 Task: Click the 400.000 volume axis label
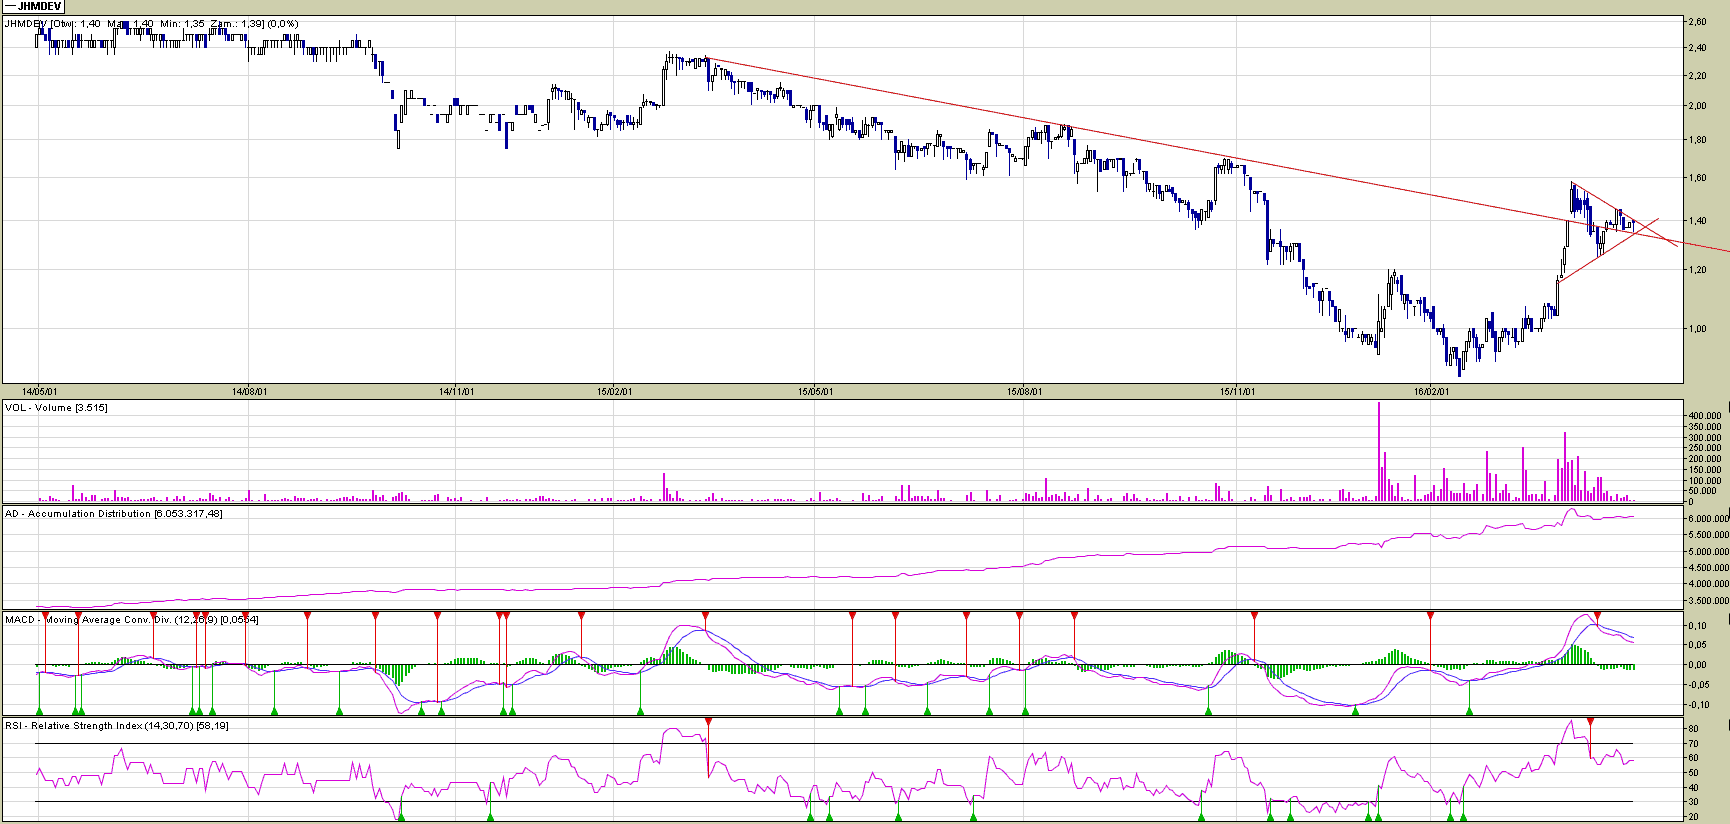(1704, 415)
